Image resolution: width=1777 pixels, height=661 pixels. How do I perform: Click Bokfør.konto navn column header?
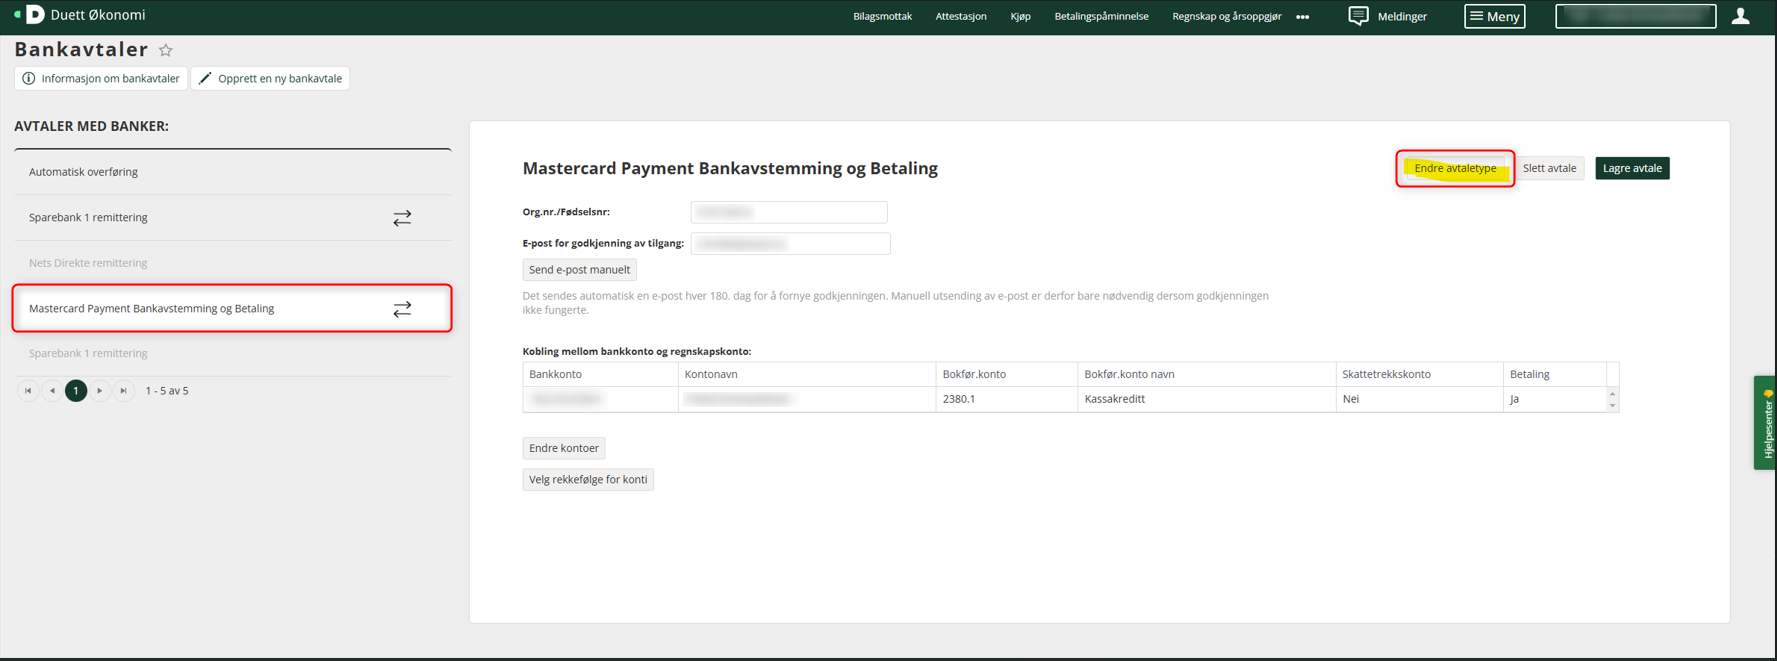point(1206,374)
